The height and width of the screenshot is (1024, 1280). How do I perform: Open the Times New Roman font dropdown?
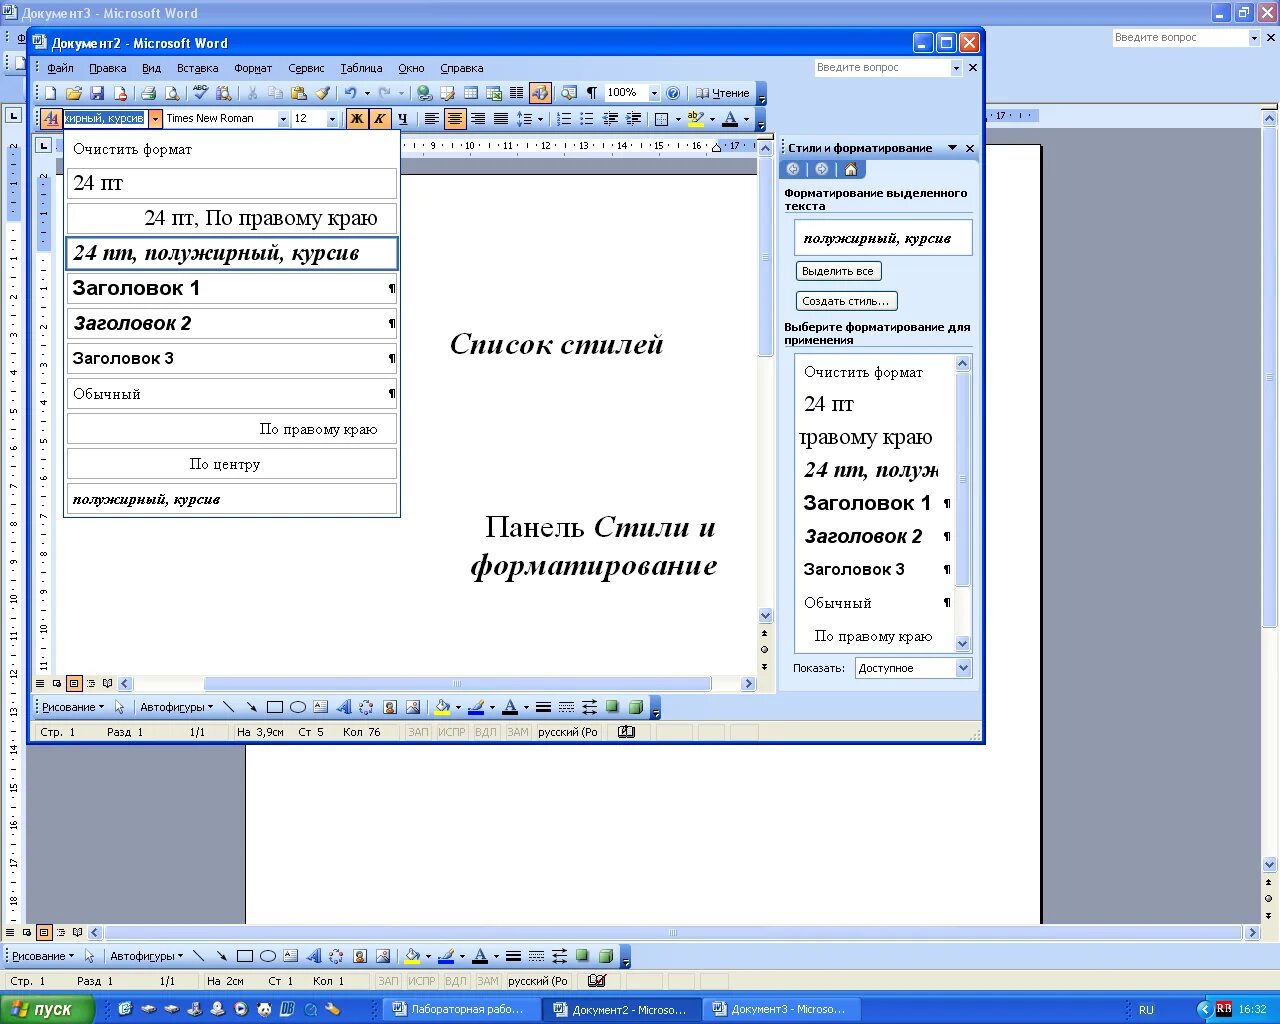(283, 119)
